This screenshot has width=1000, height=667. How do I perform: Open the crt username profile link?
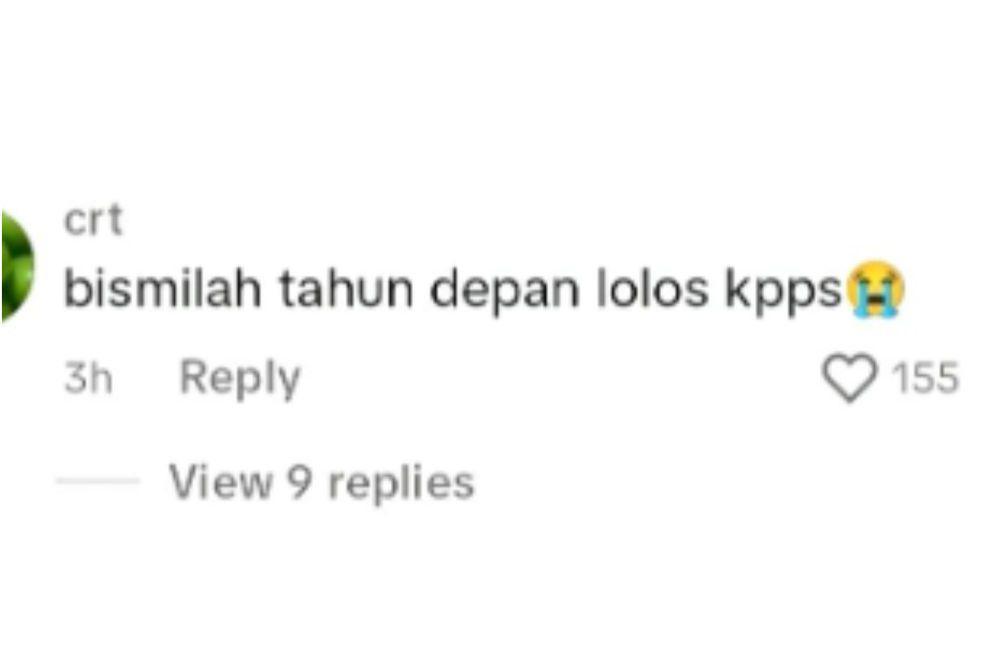tap(93, 221)
